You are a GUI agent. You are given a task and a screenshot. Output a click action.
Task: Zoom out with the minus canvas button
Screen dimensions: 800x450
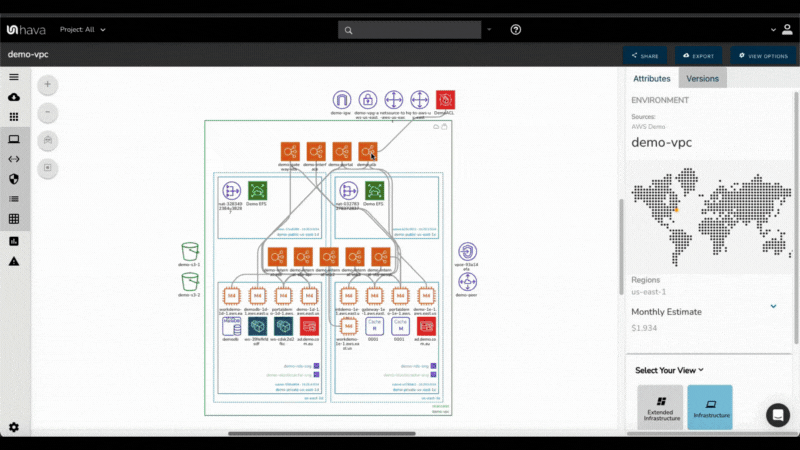tap(47, 112)
